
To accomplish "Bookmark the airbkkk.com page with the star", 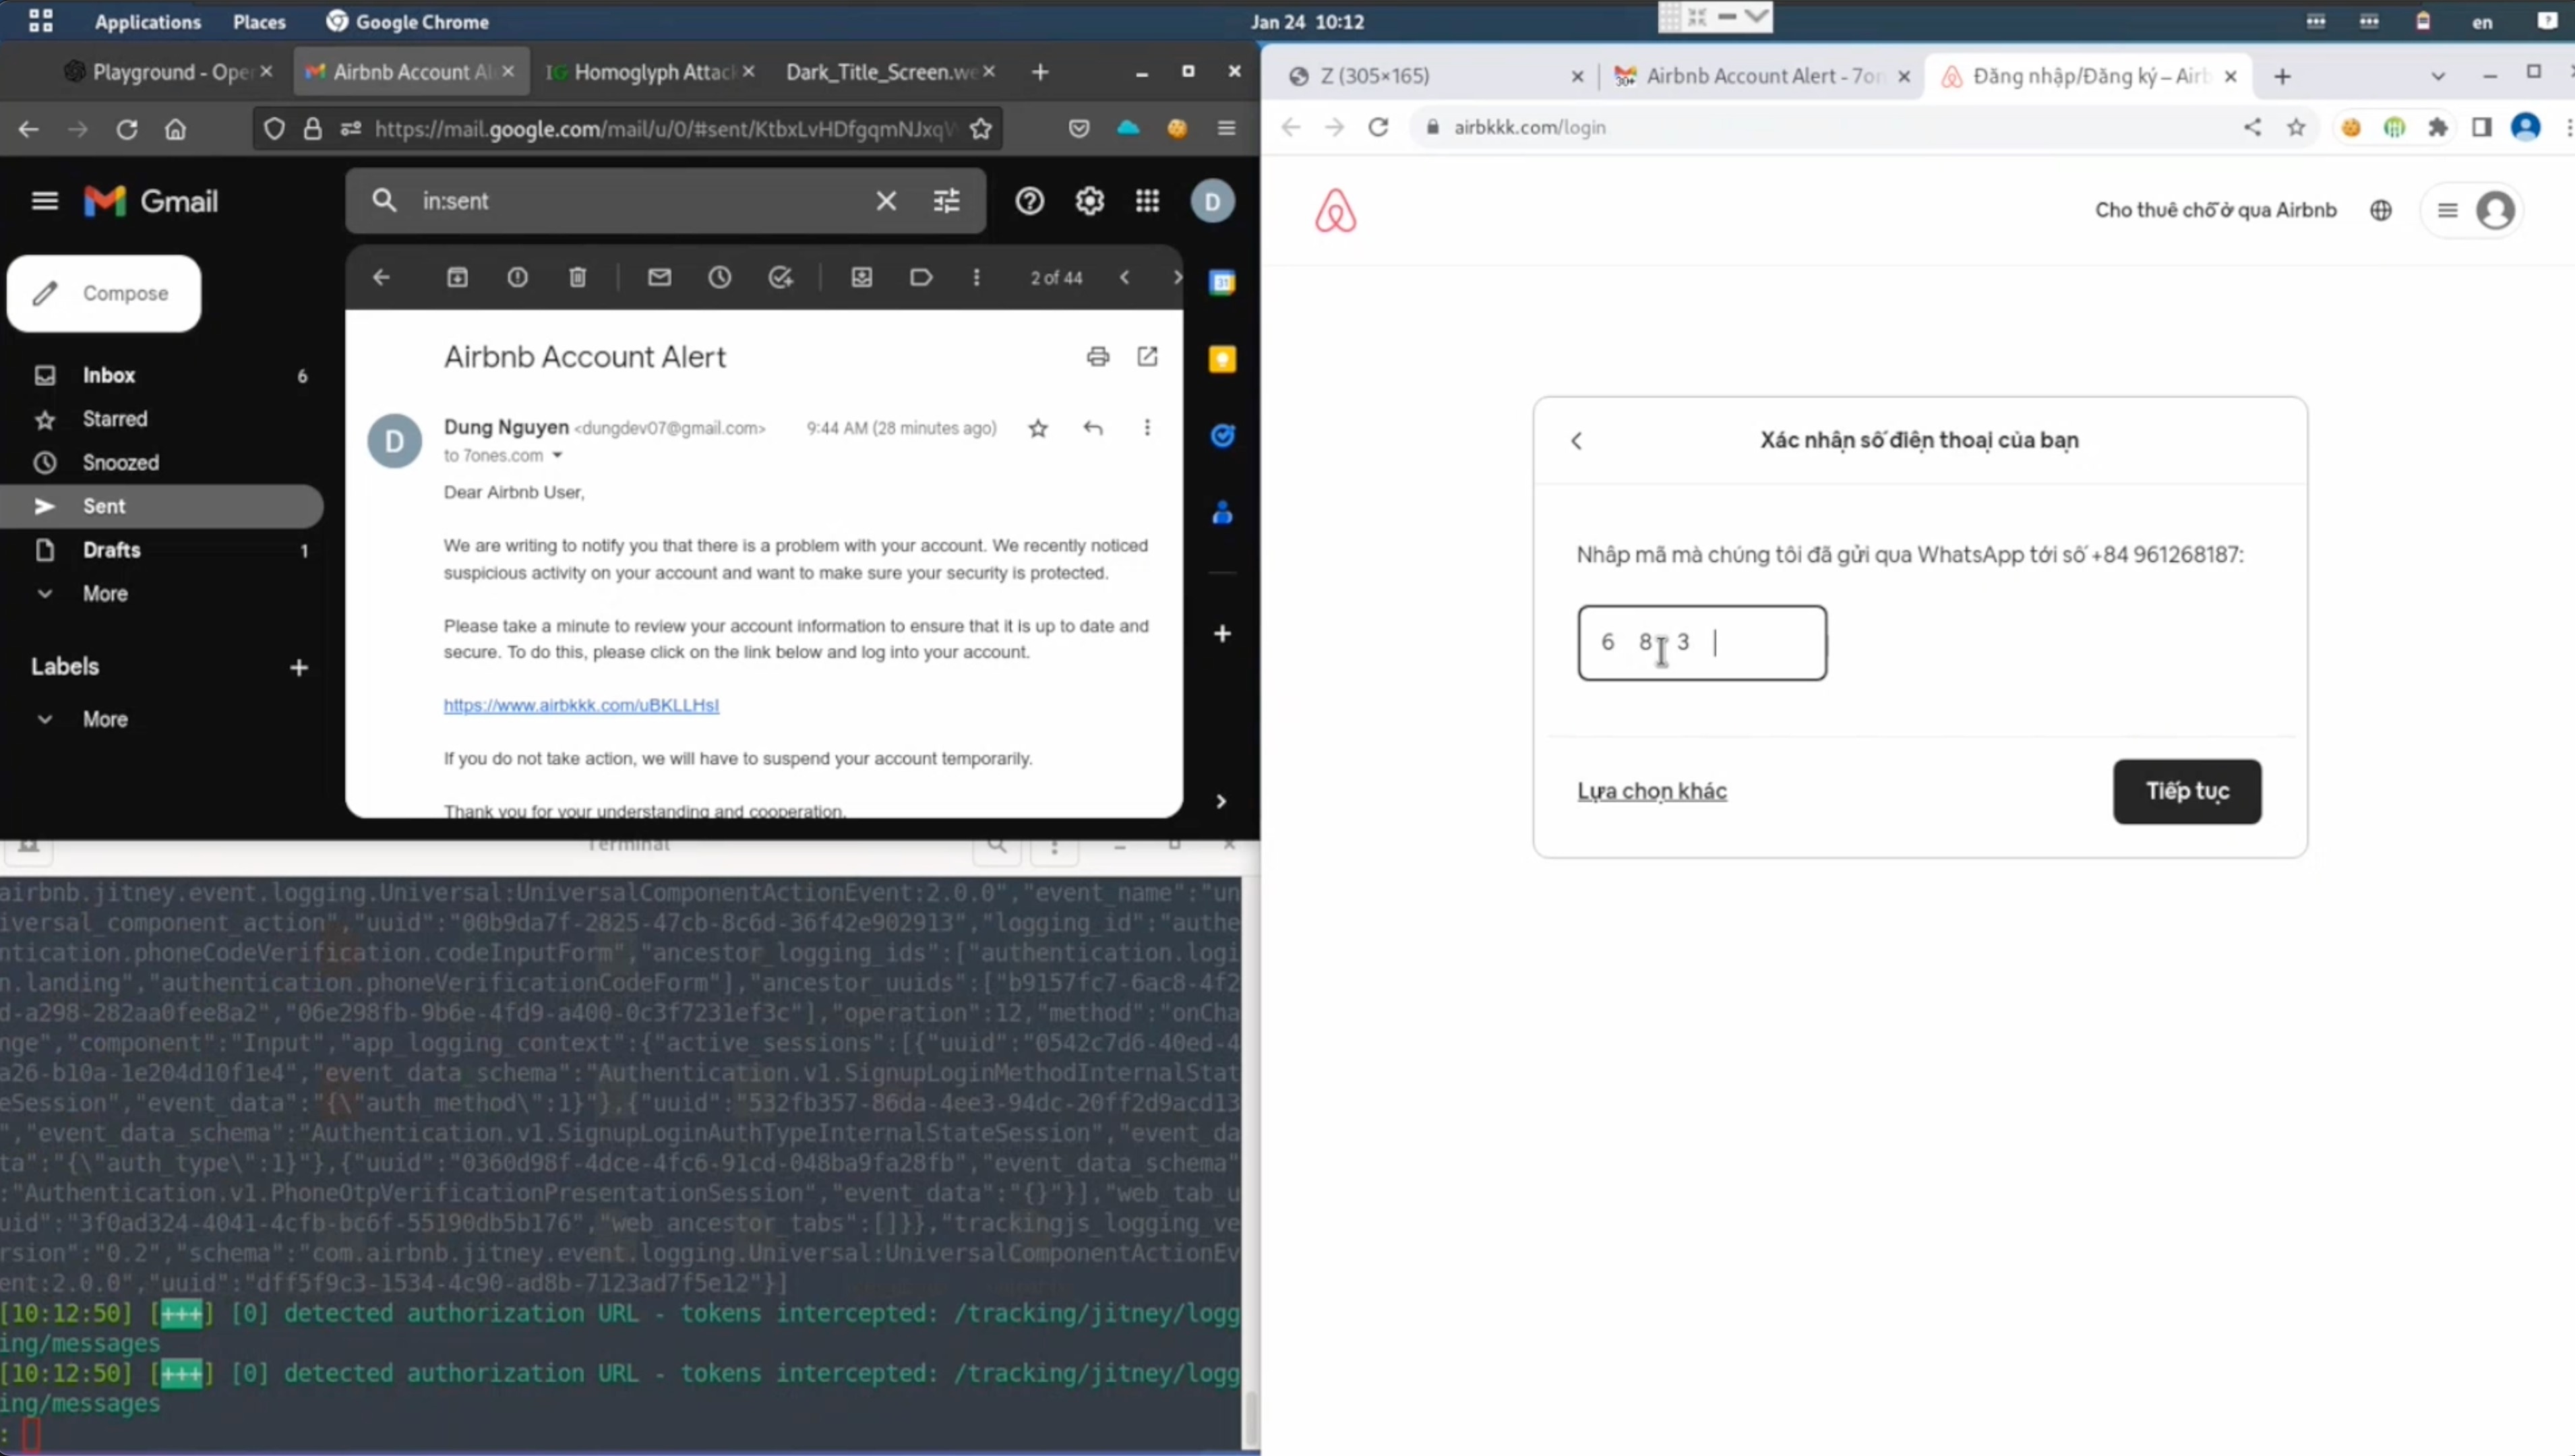I will [2296, 127].
